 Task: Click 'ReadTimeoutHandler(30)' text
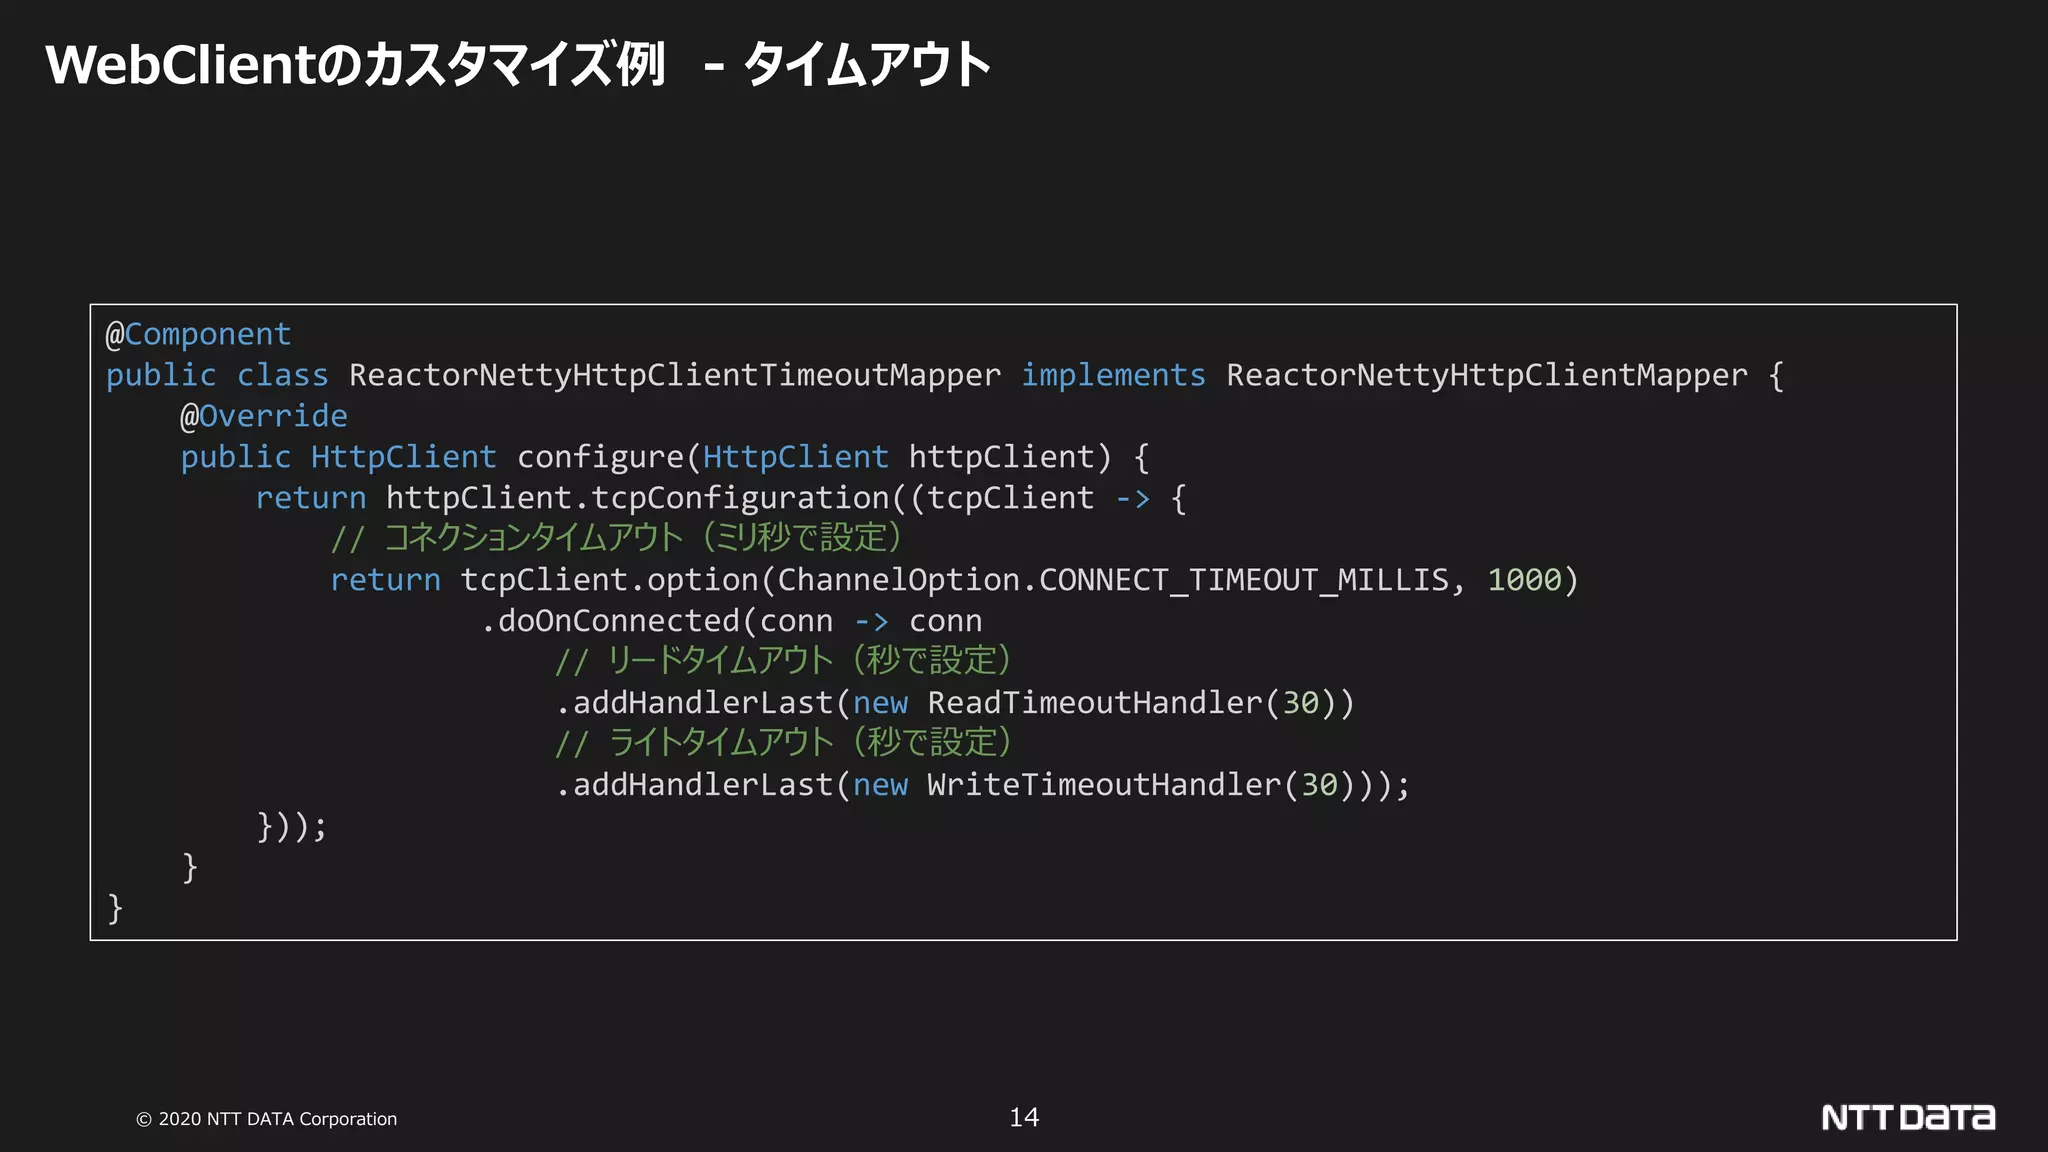point(1132,703)
